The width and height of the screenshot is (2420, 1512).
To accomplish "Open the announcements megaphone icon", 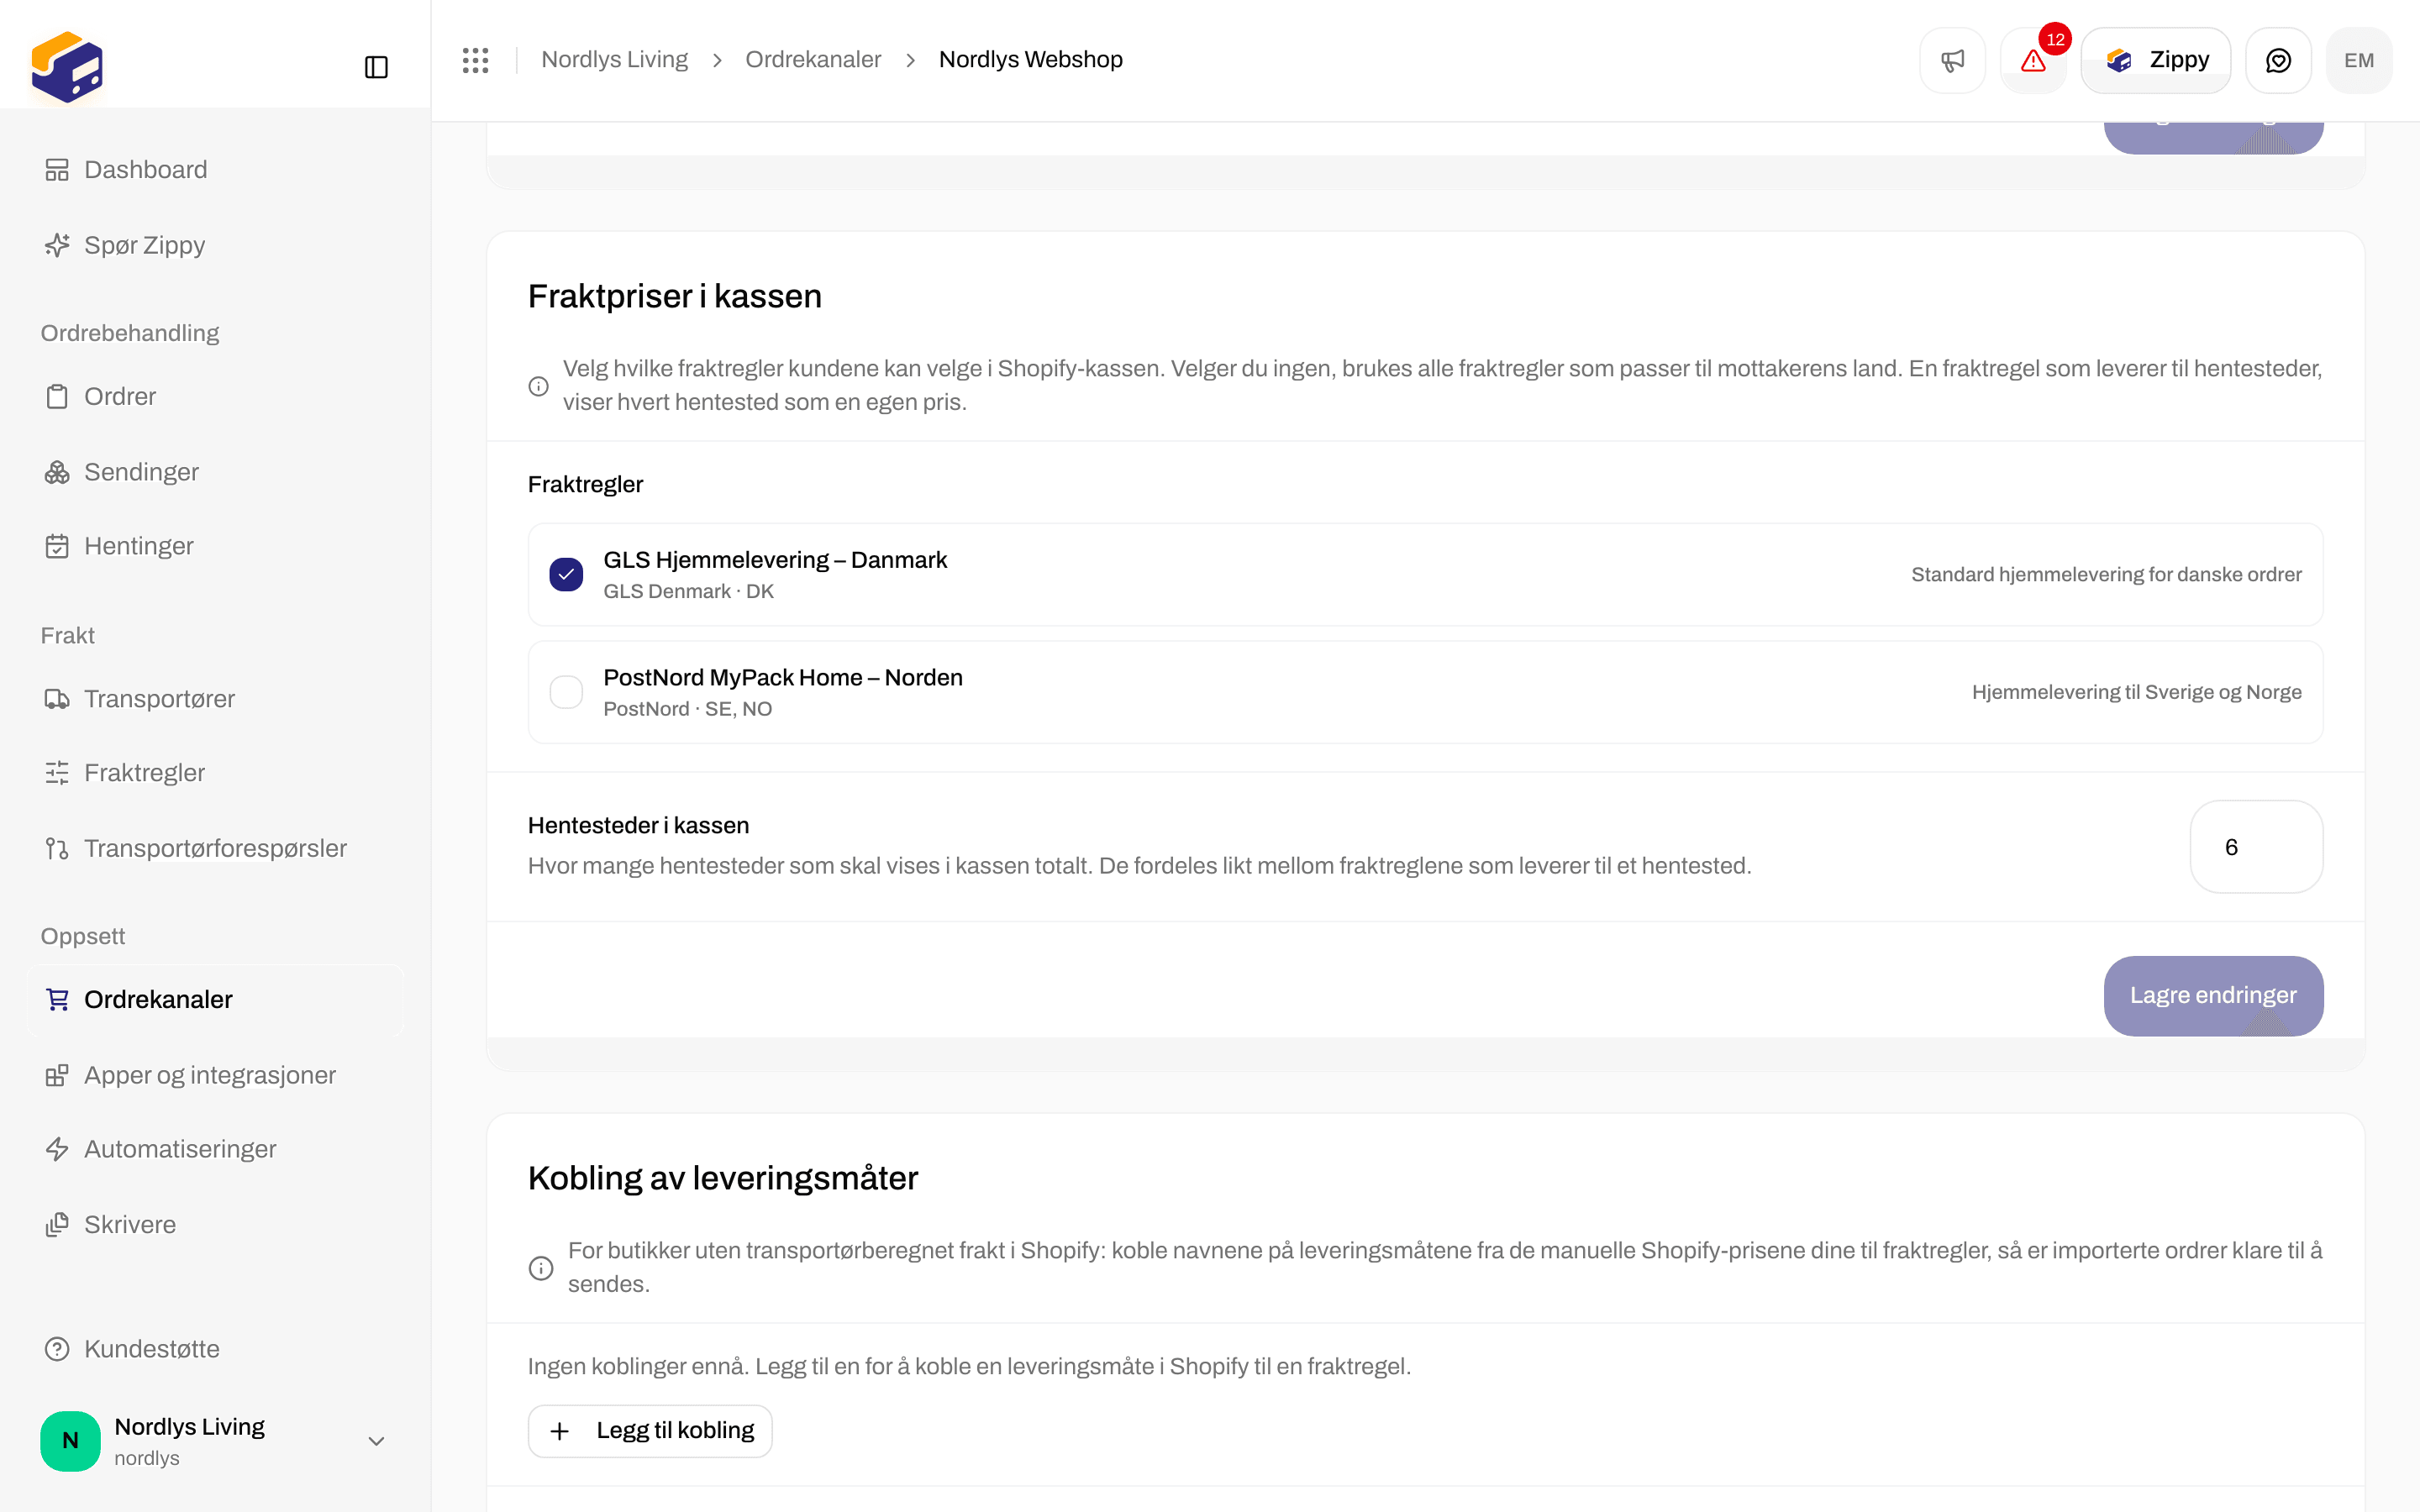I will (x=1952, y=60).
